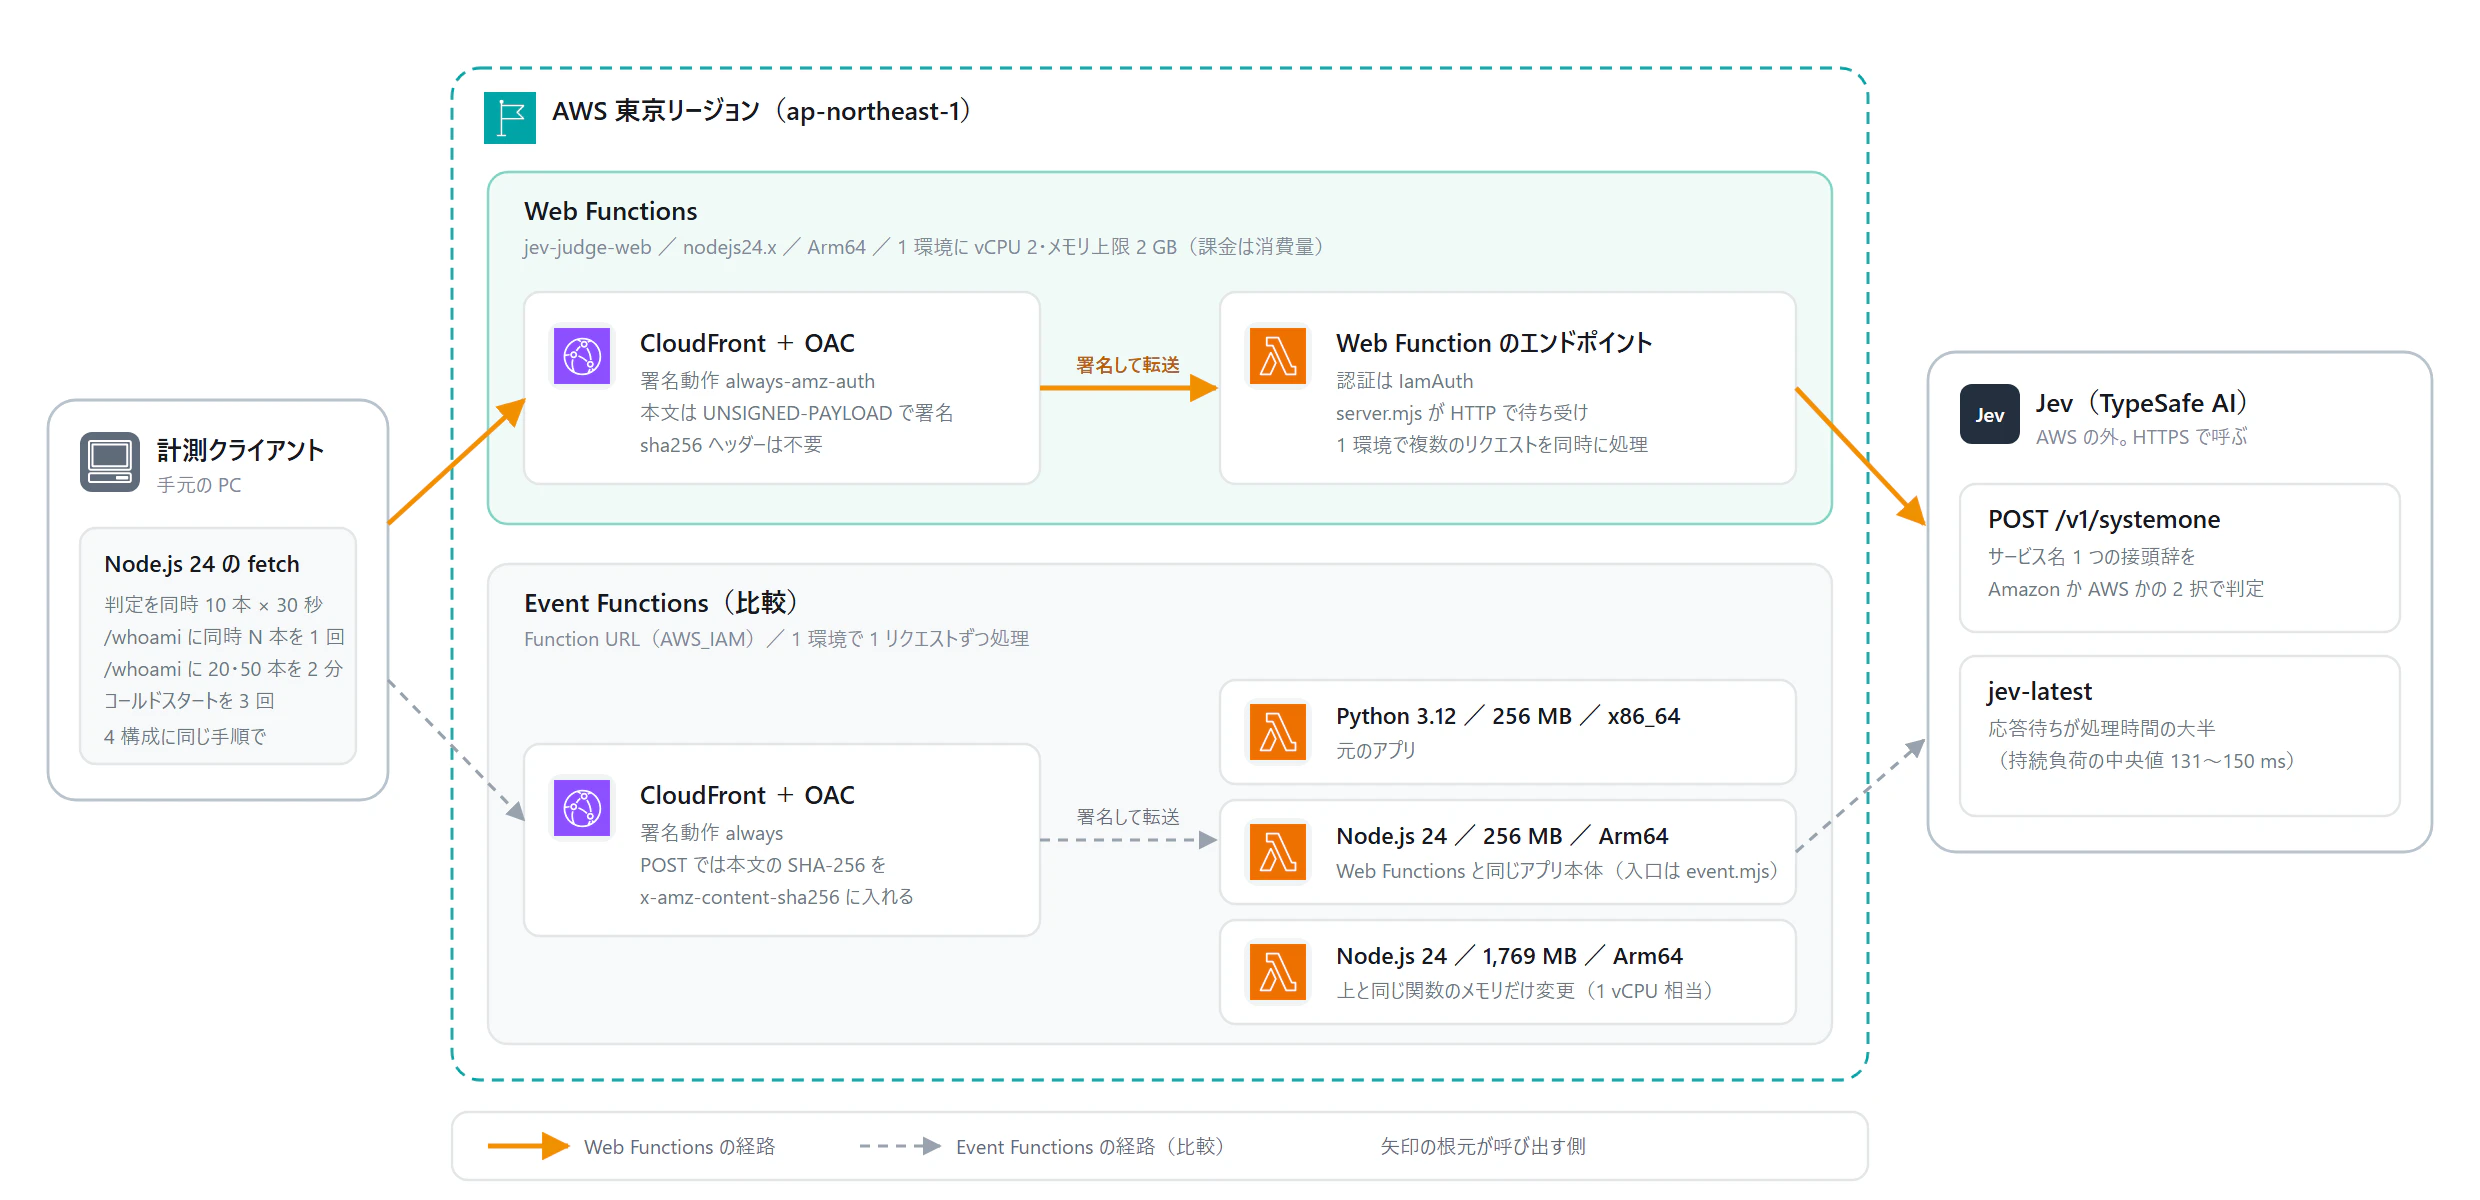Click the CloudFront icon in Event Functions

[582, 807]
